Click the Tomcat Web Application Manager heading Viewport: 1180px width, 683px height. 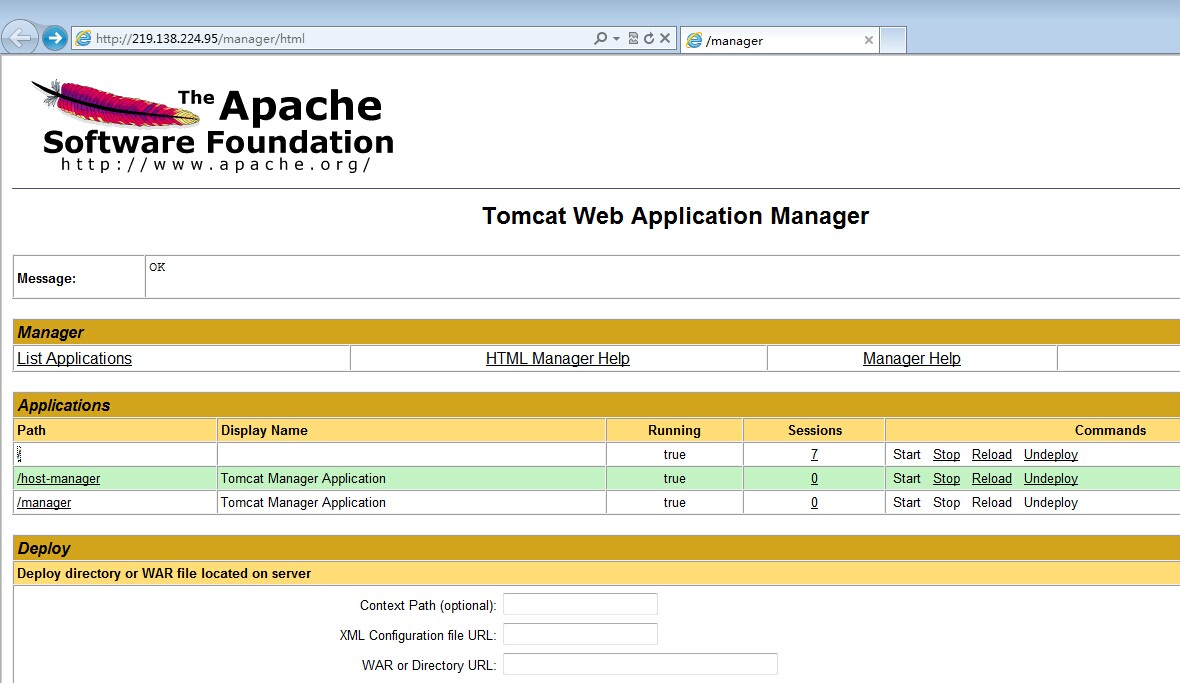675,216
